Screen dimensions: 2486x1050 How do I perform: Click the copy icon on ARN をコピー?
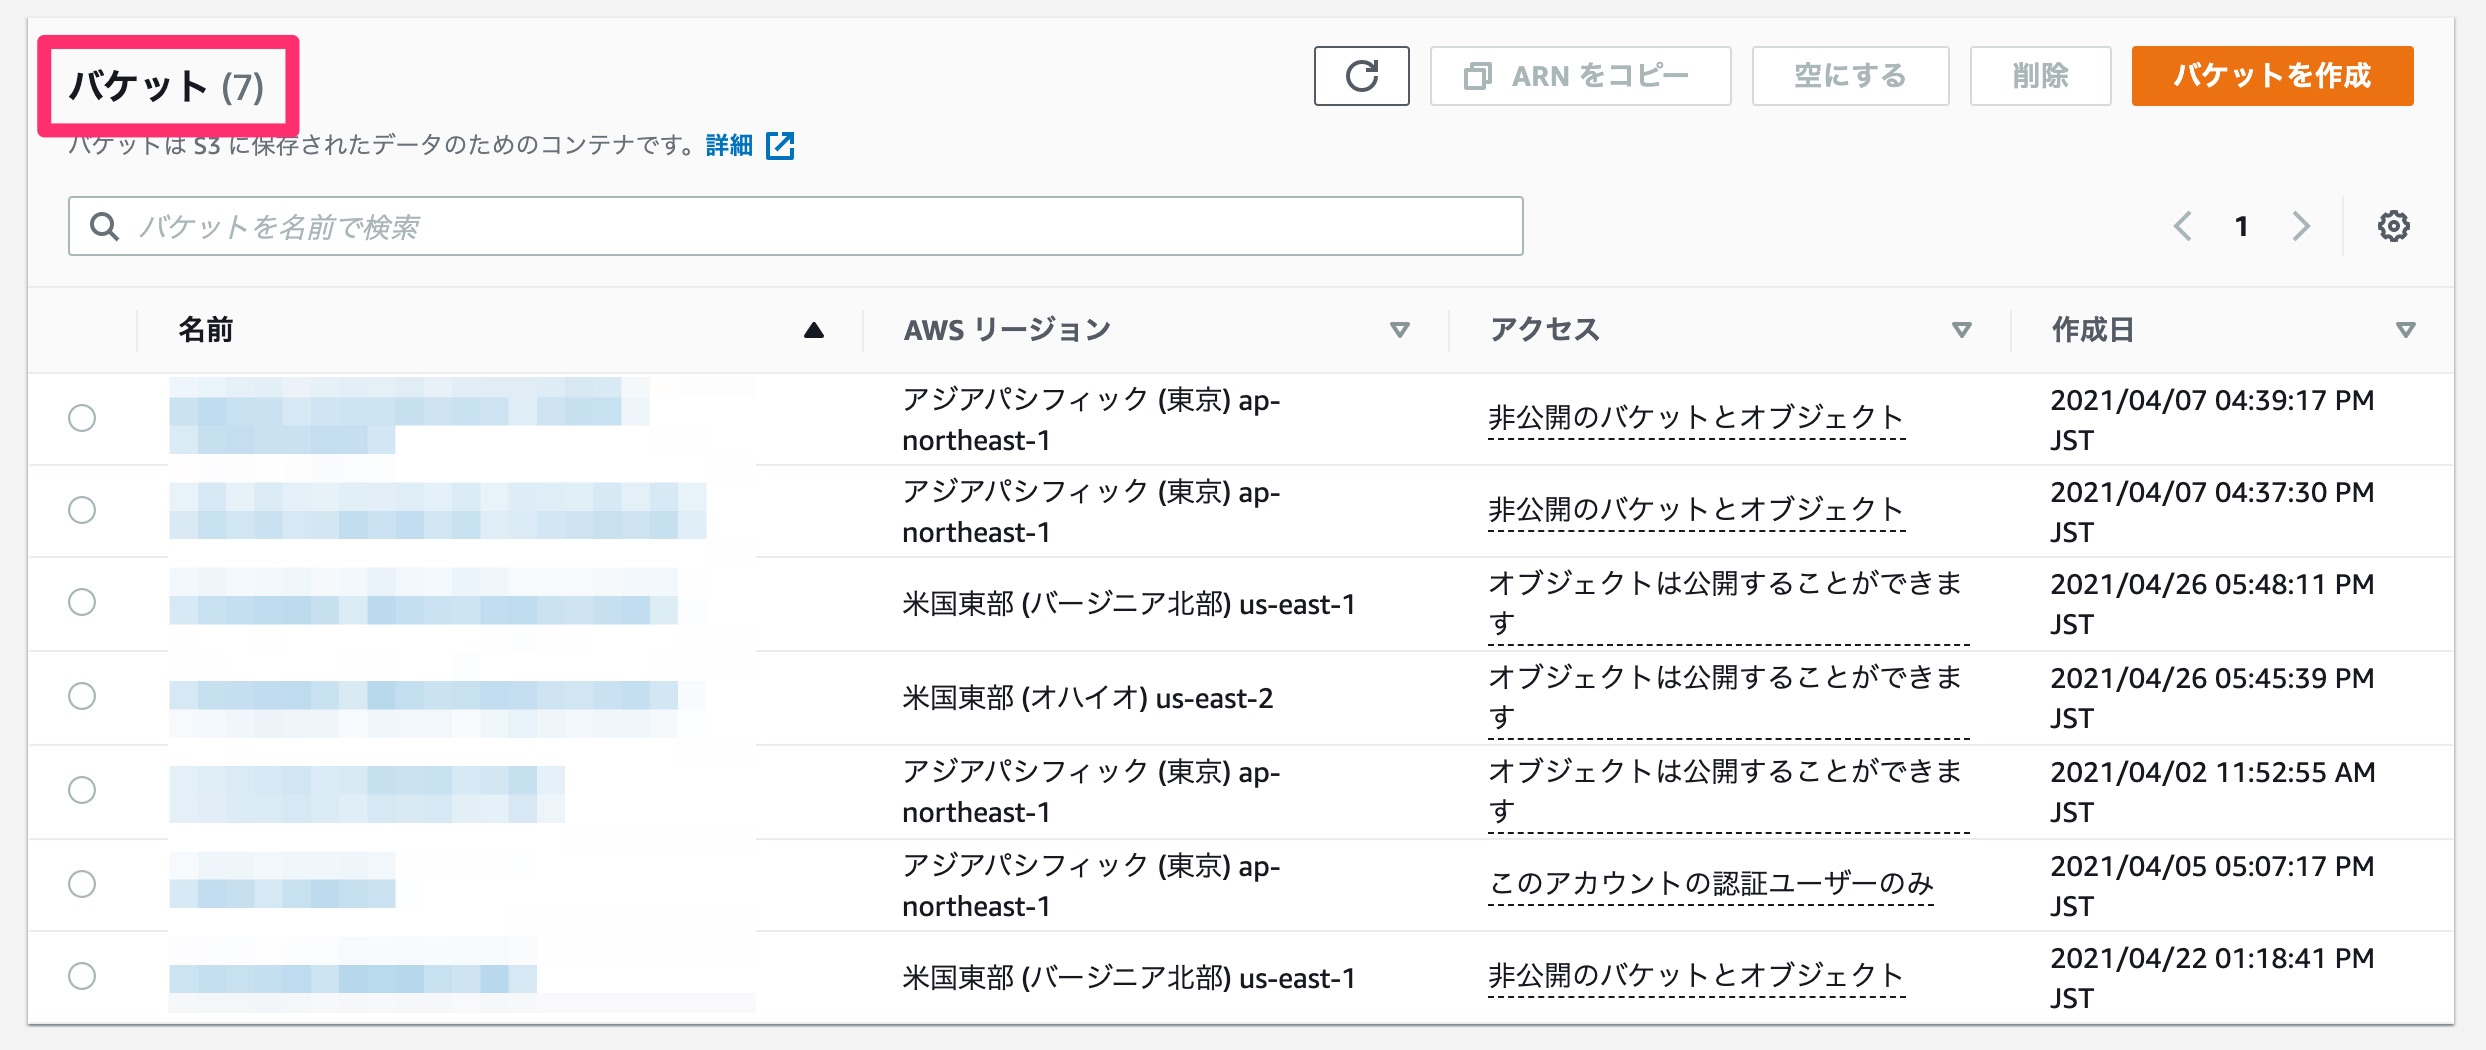pyautogui.click(x=1476, y=75)
